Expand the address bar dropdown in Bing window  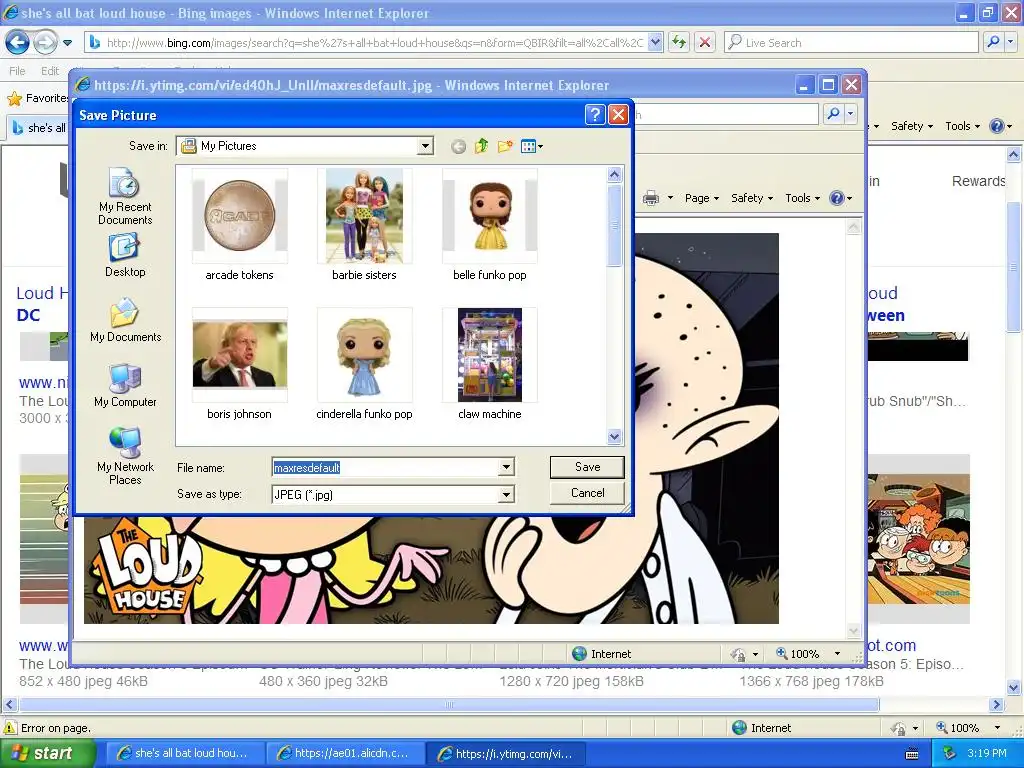656,42
